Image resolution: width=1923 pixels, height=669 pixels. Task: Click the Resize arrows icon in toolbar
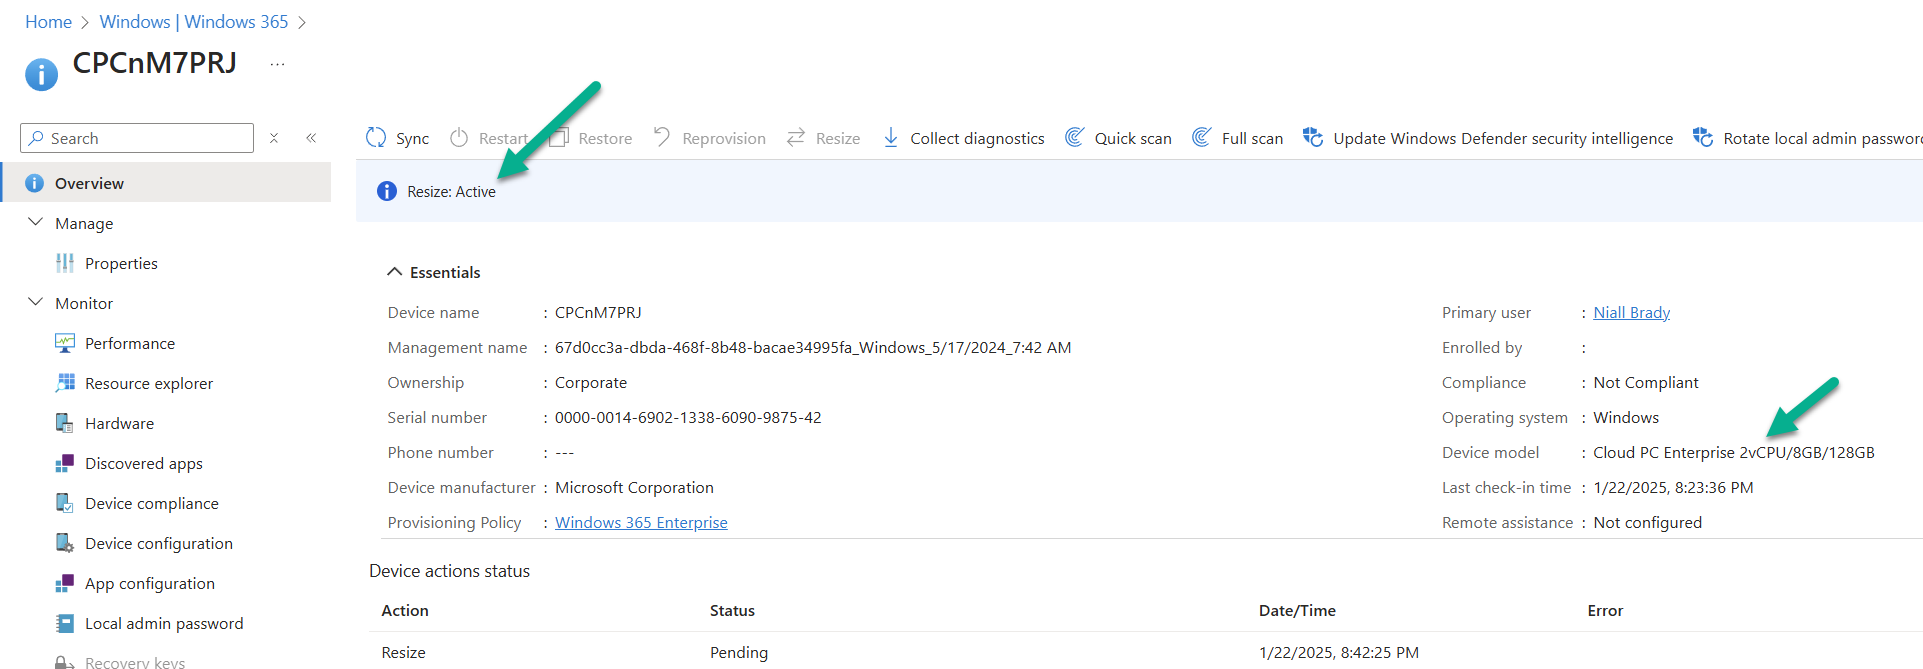(796, 138)
